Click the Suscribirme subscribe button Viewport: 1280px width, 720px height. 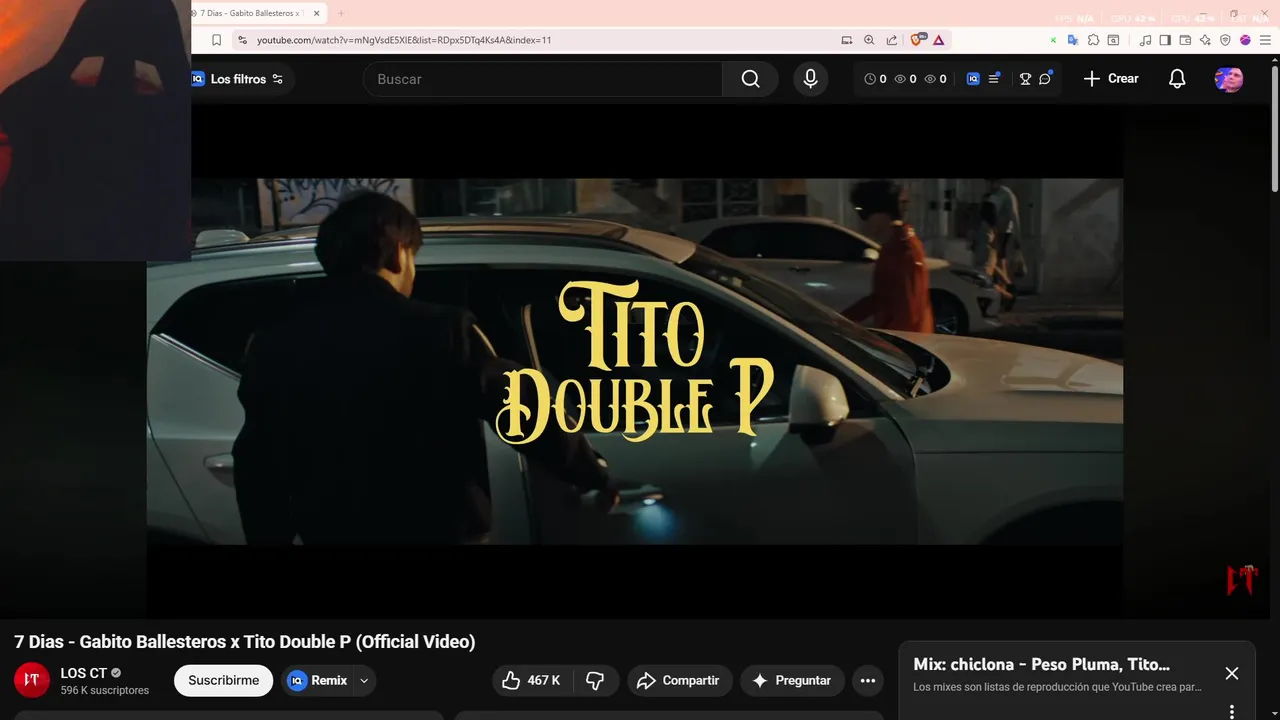point(223,680)
